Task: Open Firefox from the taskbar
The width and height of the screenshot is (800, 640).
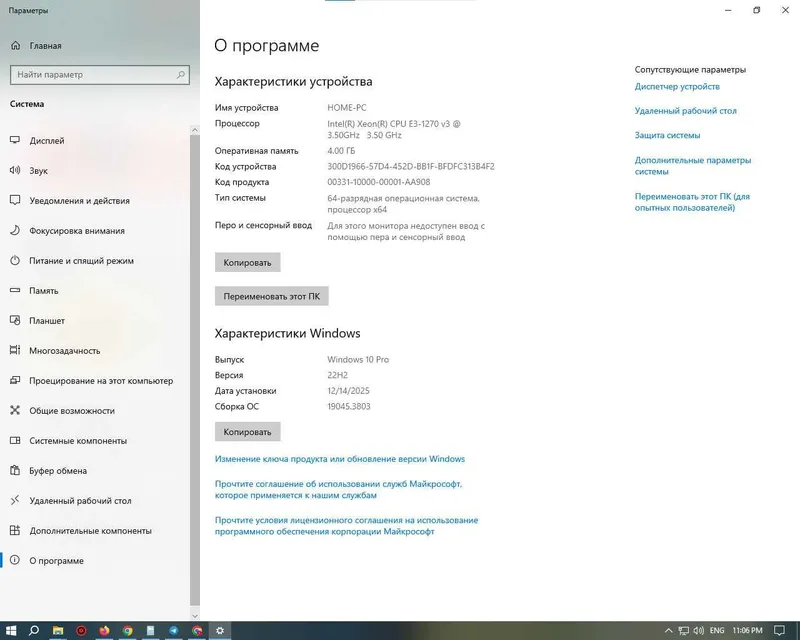Action: (x=104, y=631)
